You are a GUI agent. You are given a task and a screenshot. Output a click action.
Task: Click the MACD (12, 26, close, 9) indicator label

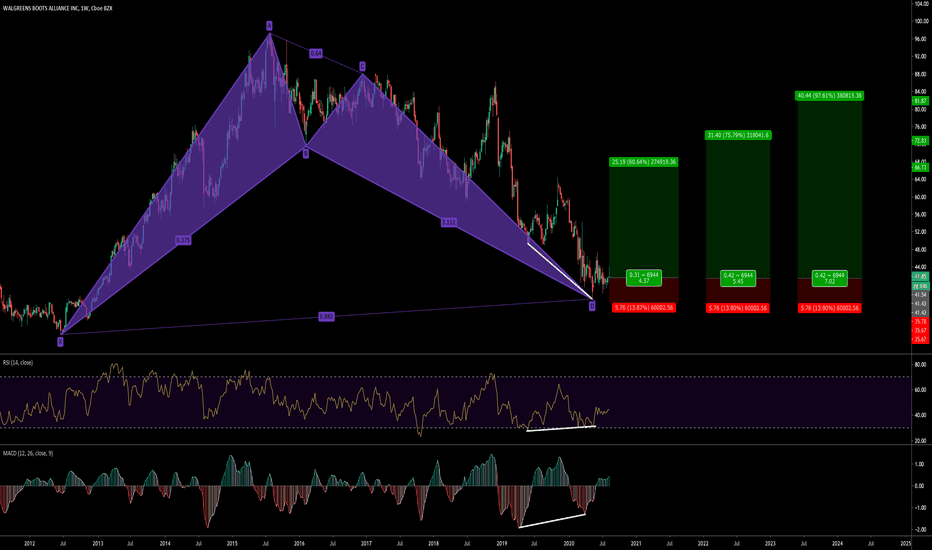pyautogui.click(x=27, y=453)
